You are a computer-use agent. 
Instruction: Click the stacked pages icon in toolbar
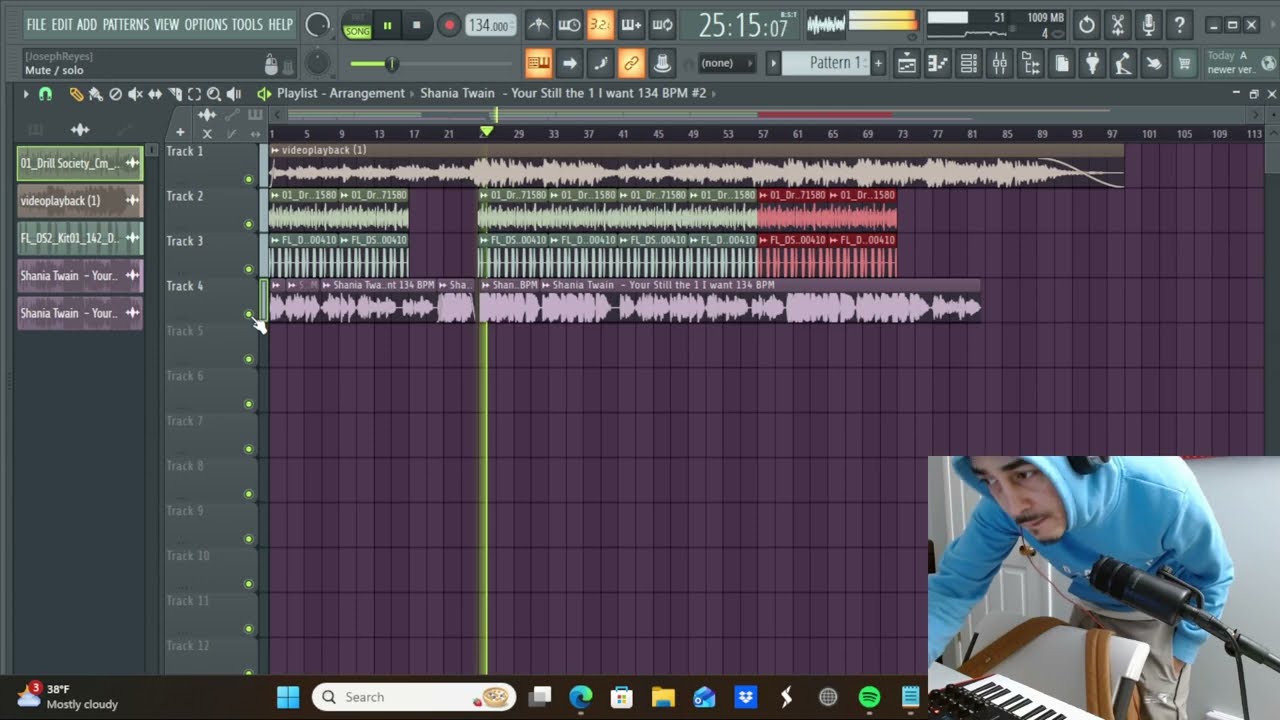[1061, 64]
